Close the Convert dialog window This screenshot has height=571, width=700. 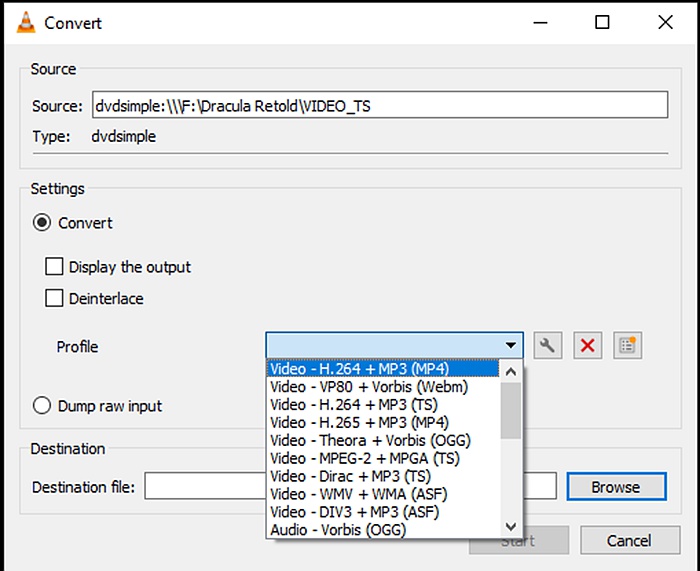(665, 22)
